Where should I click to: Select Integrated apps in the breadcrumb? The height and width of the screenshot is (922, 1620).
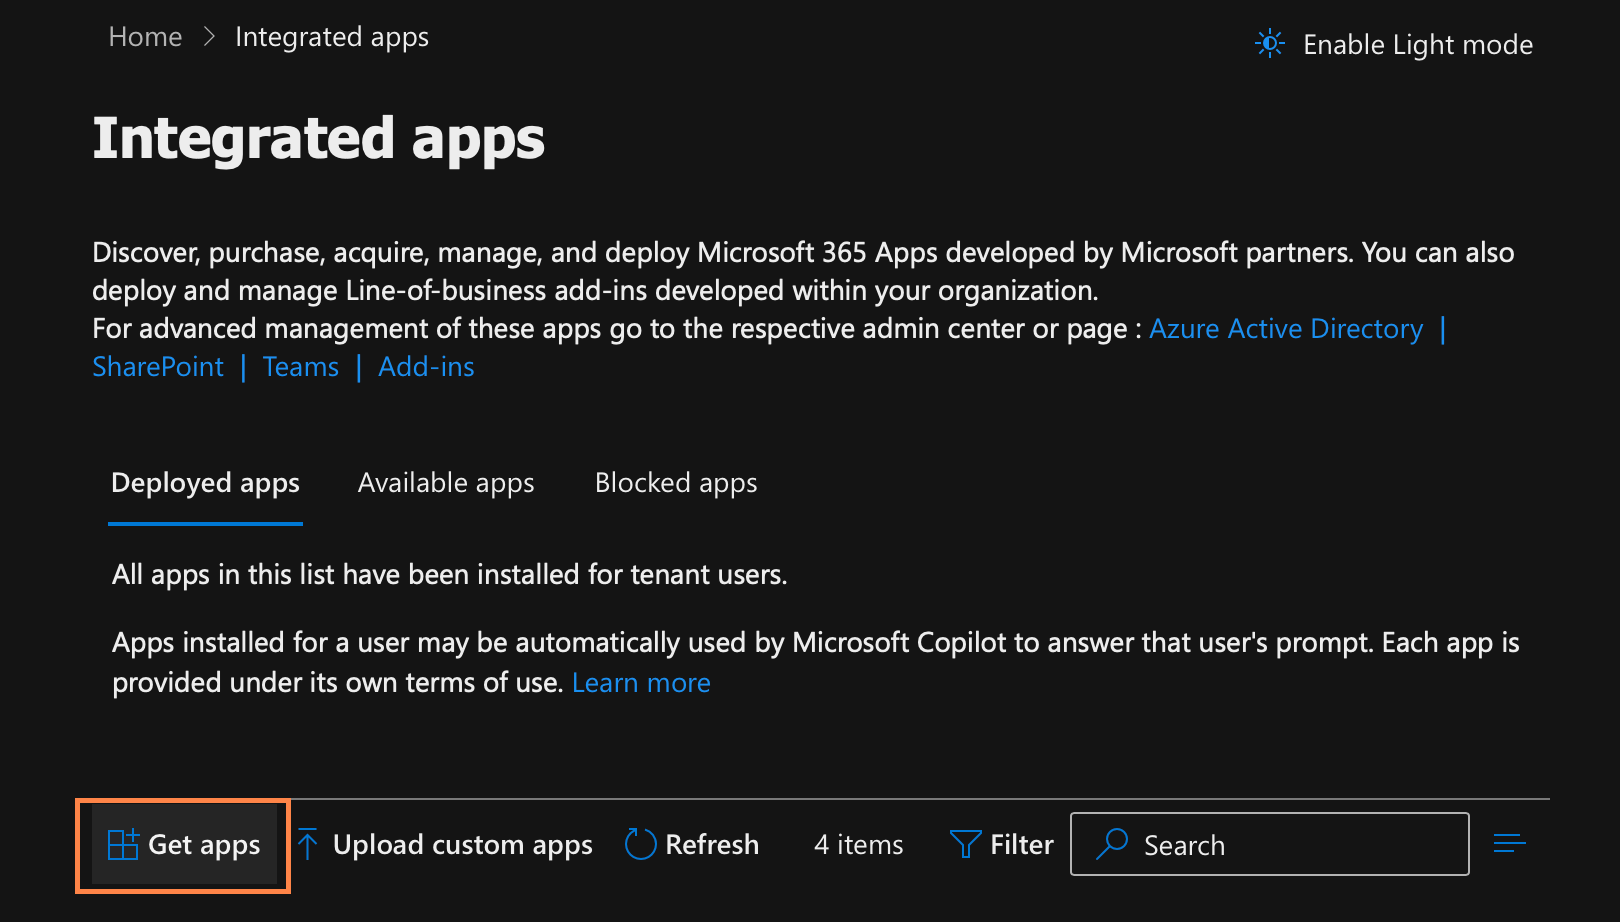click(332, 37)
